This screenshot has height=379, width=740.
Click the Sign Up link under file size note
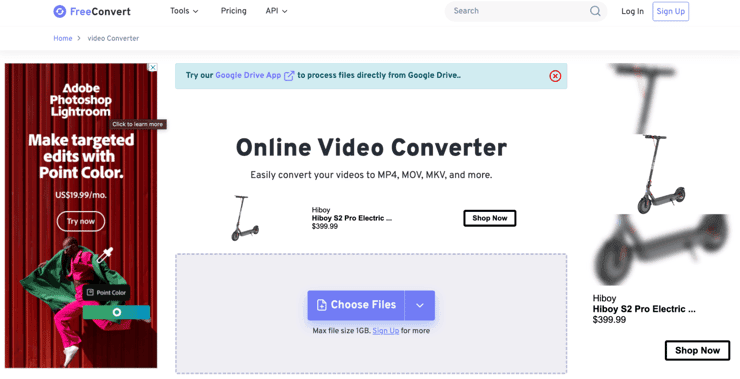pyautogui.click(x=386, y=331)
